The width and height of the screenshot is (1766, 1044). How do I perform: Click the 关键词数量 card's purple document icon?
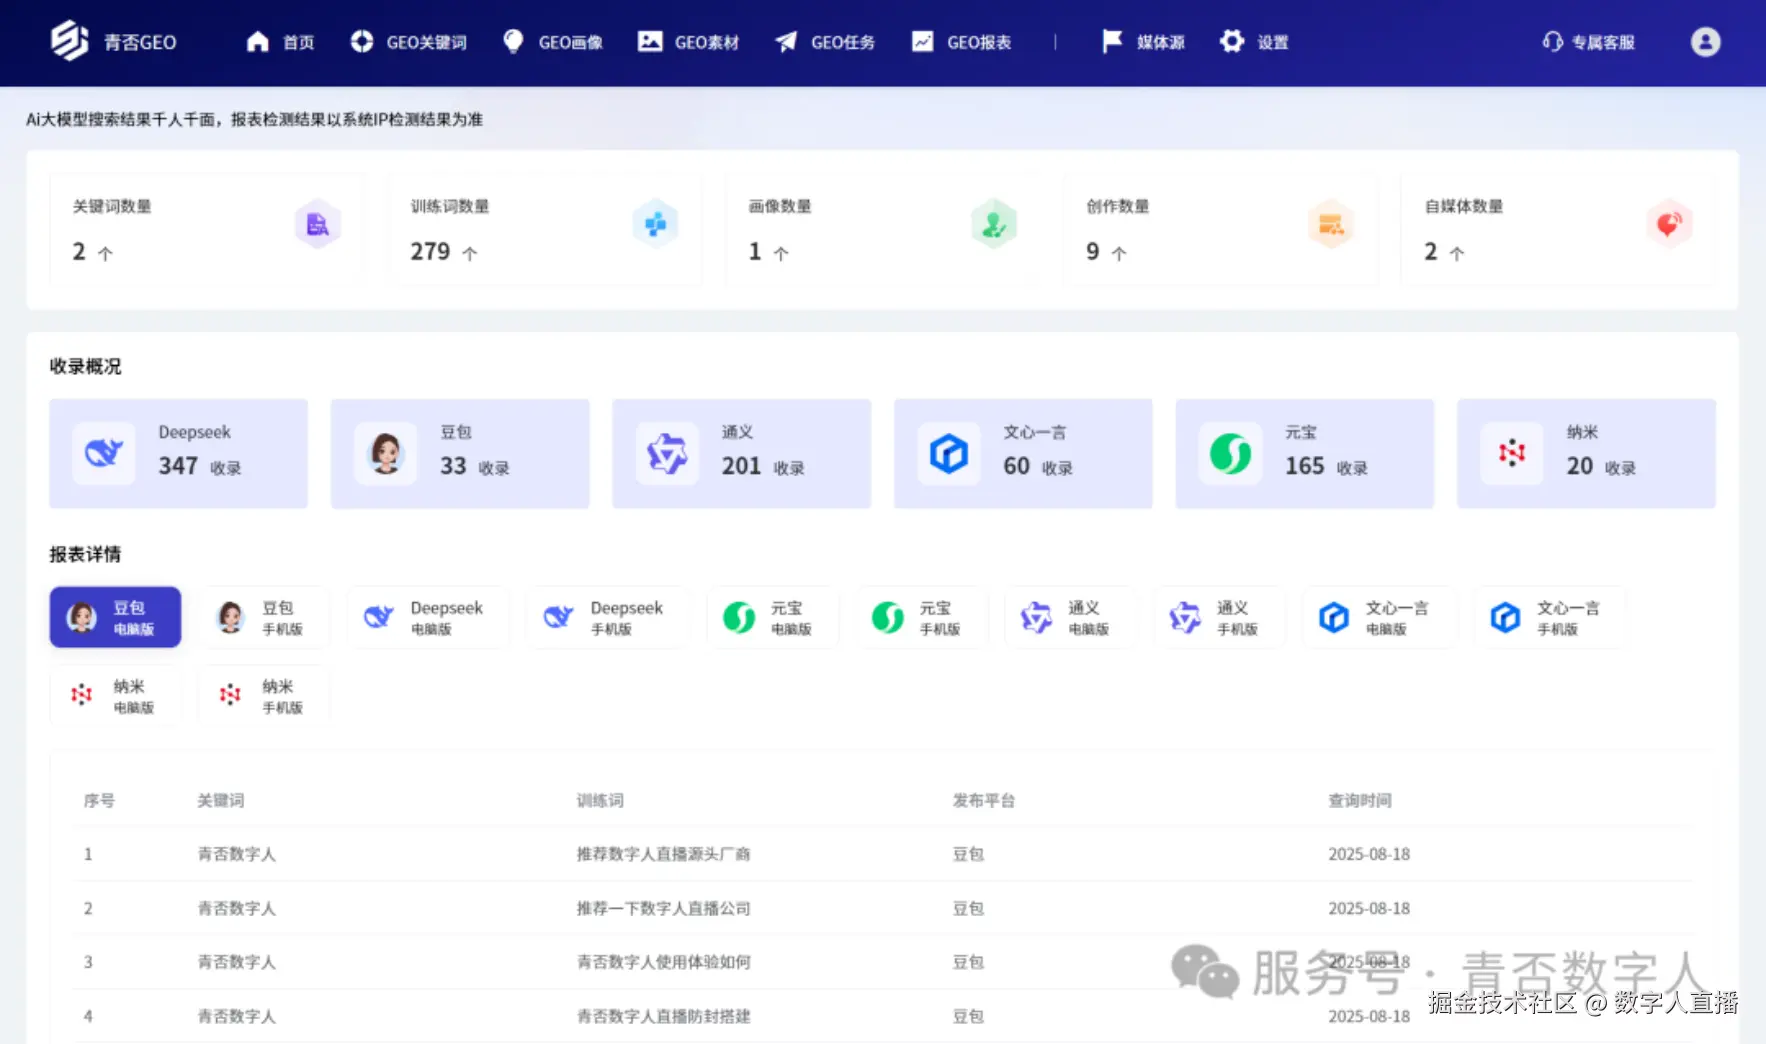coord(318,224)
